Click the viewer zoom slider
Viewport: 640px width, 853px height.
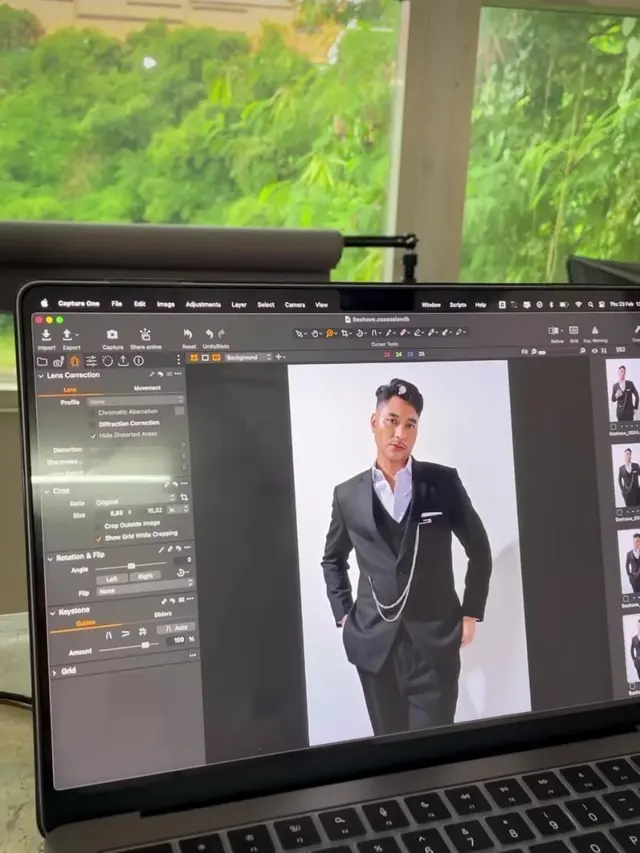pos(562,352)
